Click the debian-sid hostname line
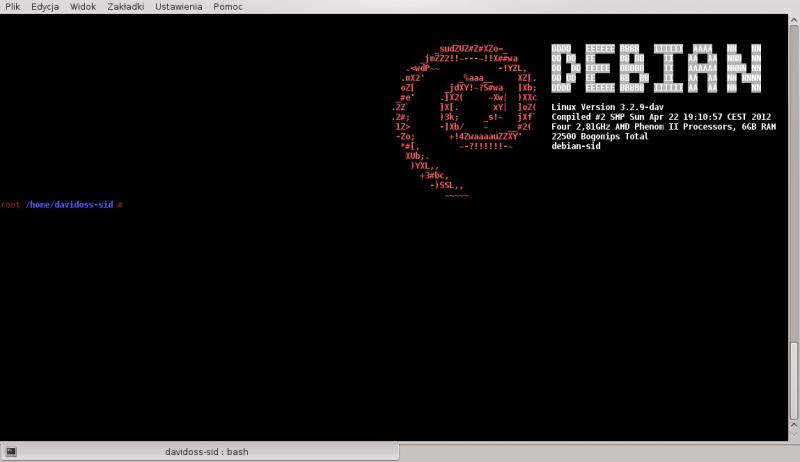 pos(576,147)
